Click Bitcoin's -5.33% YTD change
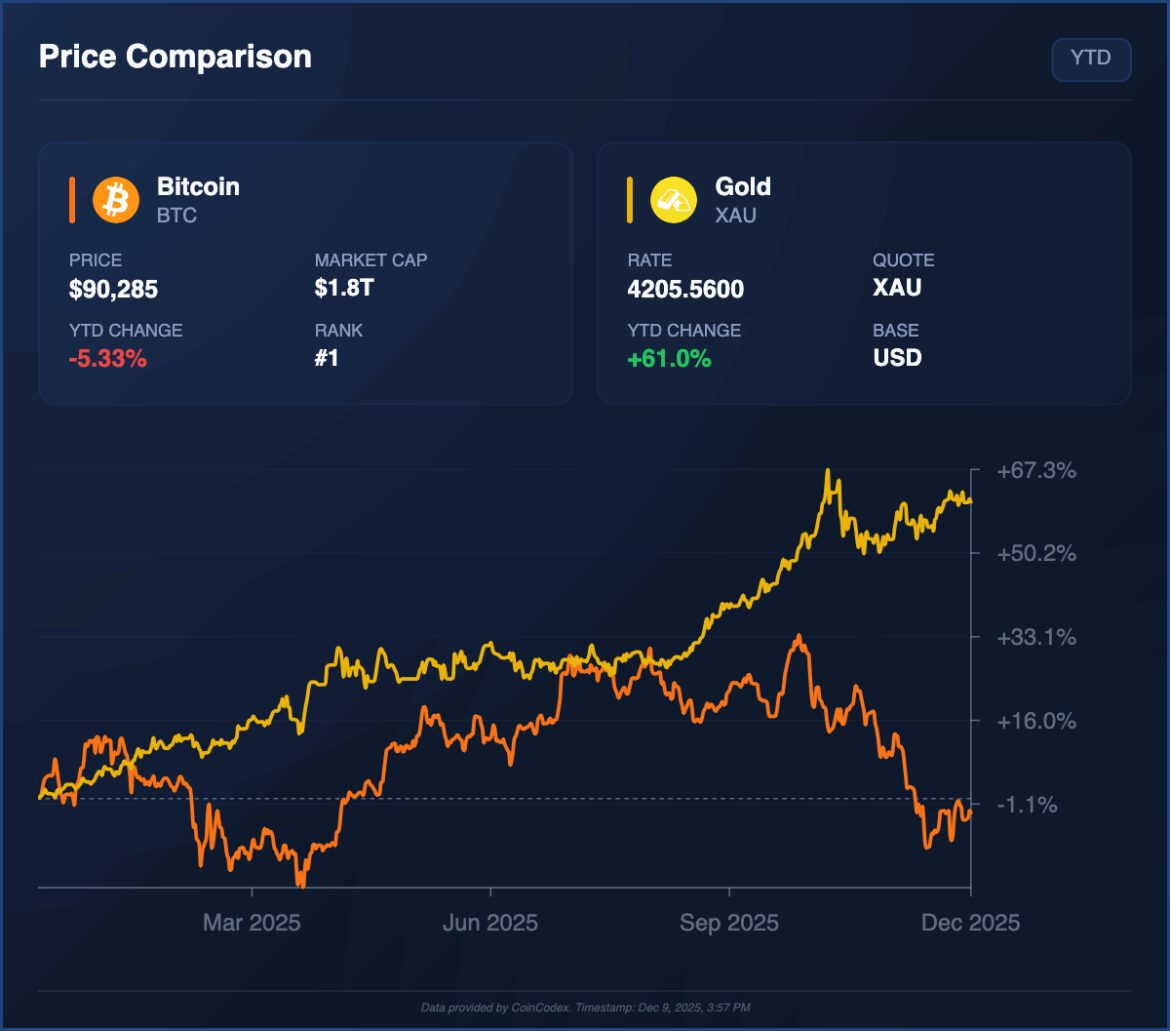The image size is (1170, 1031). pyautogui.click(x=107, y=359)
